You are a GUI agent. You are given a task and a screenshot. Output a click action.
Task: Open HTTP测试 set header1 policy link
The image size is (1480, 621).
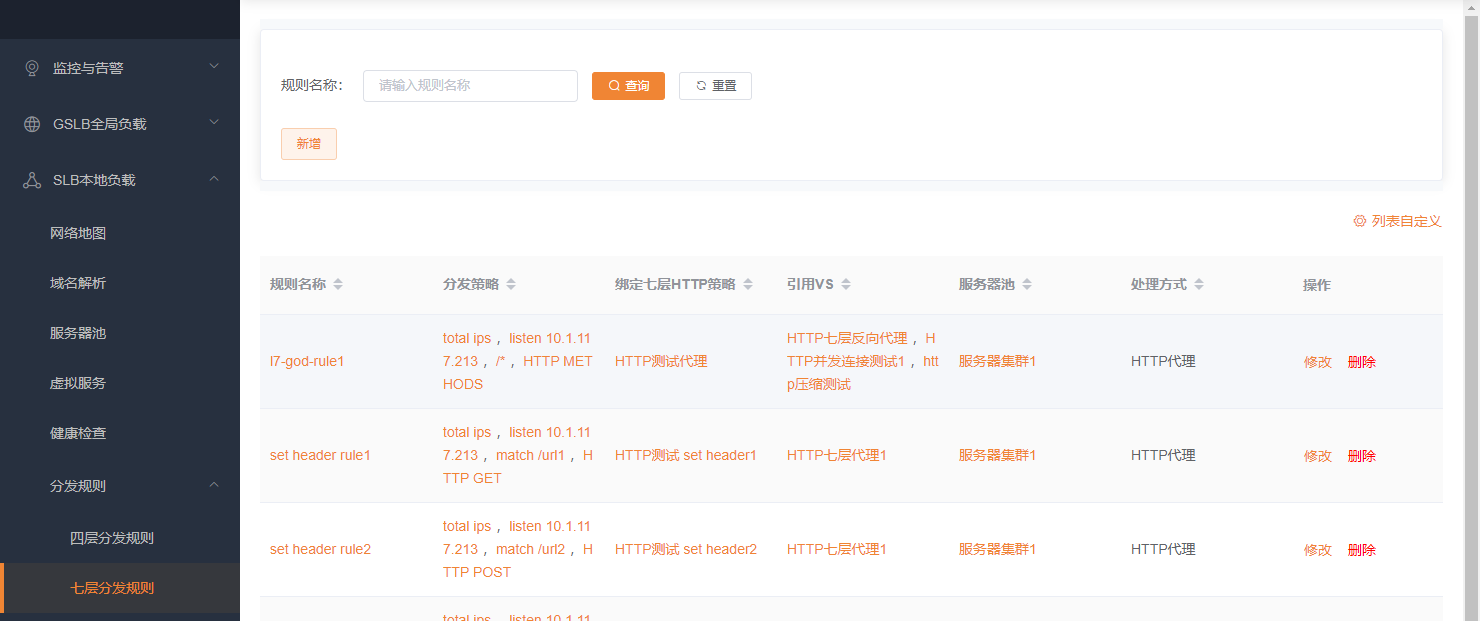coord(686,455)
